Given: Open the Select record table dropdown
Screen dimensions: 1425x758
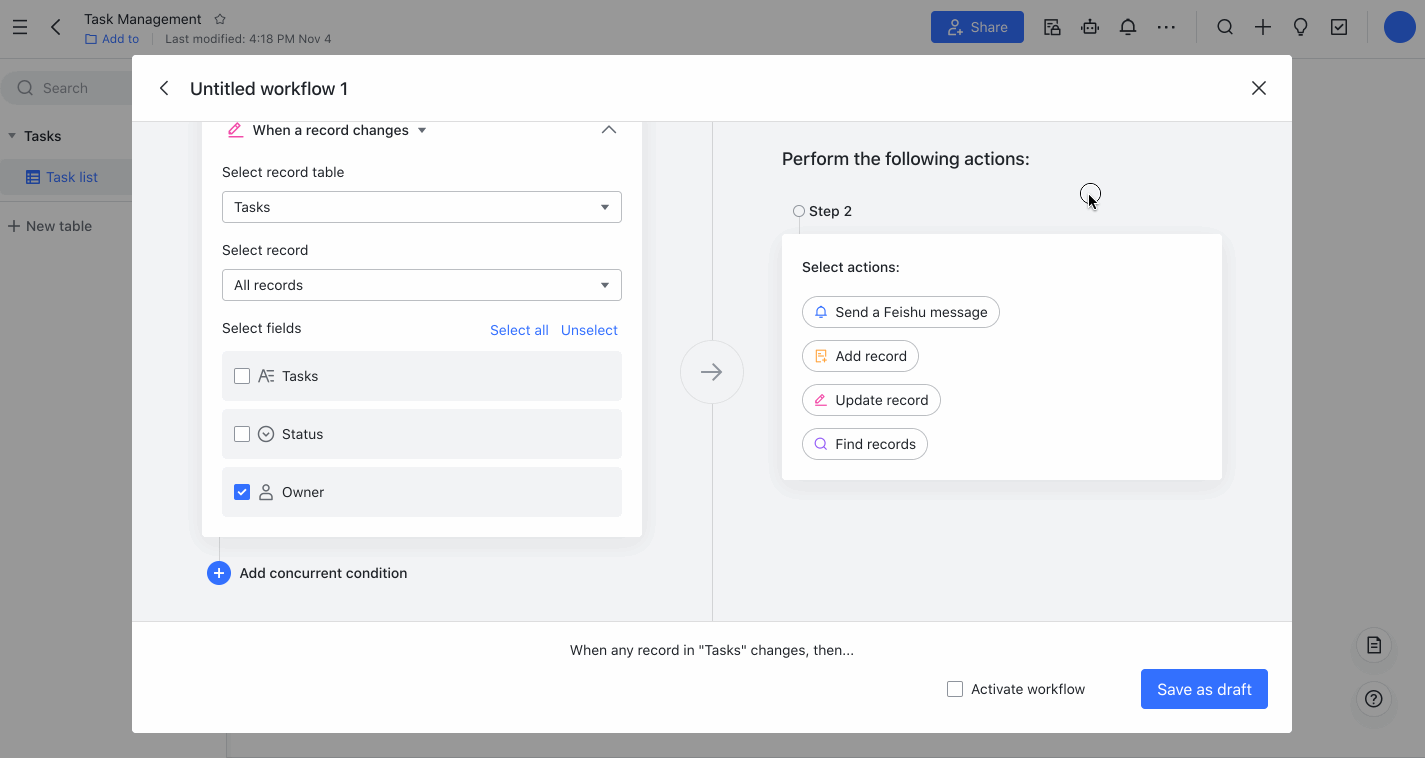Looking at the screenshot, I should pos(421,207).
